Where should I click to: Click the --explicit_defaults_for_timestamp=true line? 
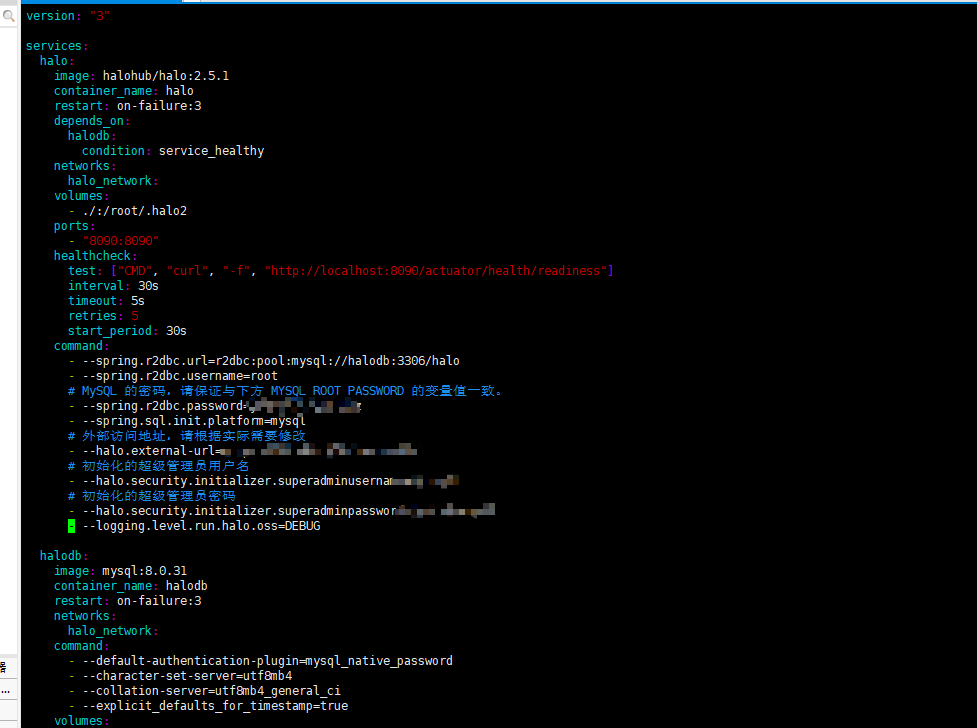pyautogui.click(x=208, y=706)
